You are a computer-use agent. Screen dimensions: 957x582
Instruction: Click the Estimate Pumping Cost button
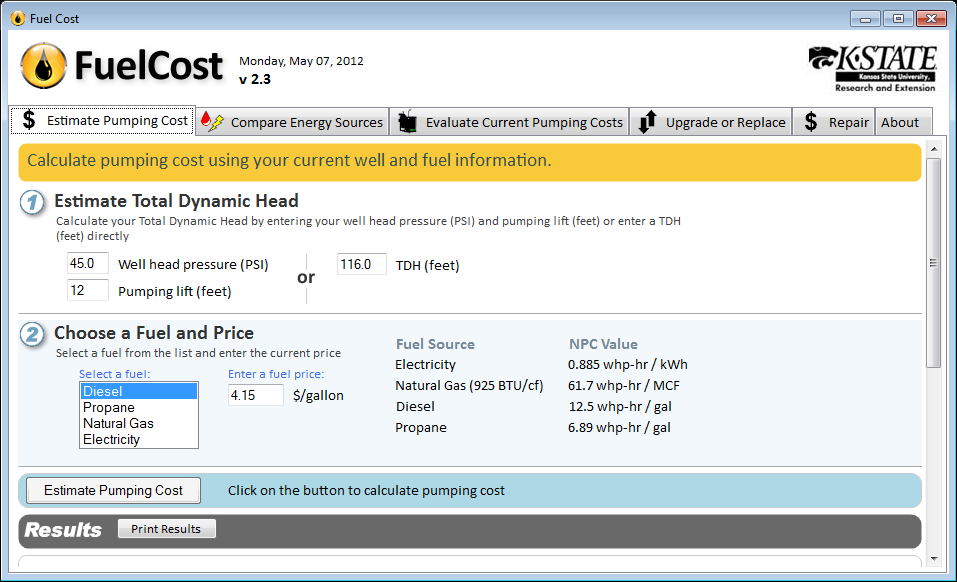click(114, 490)
